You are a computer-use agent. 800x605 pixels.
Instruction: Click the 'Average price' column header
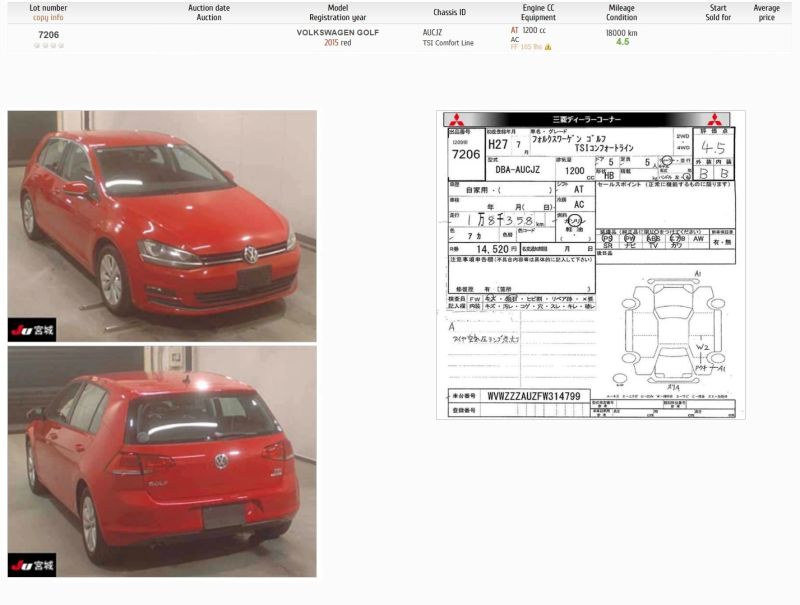(766, 13)
